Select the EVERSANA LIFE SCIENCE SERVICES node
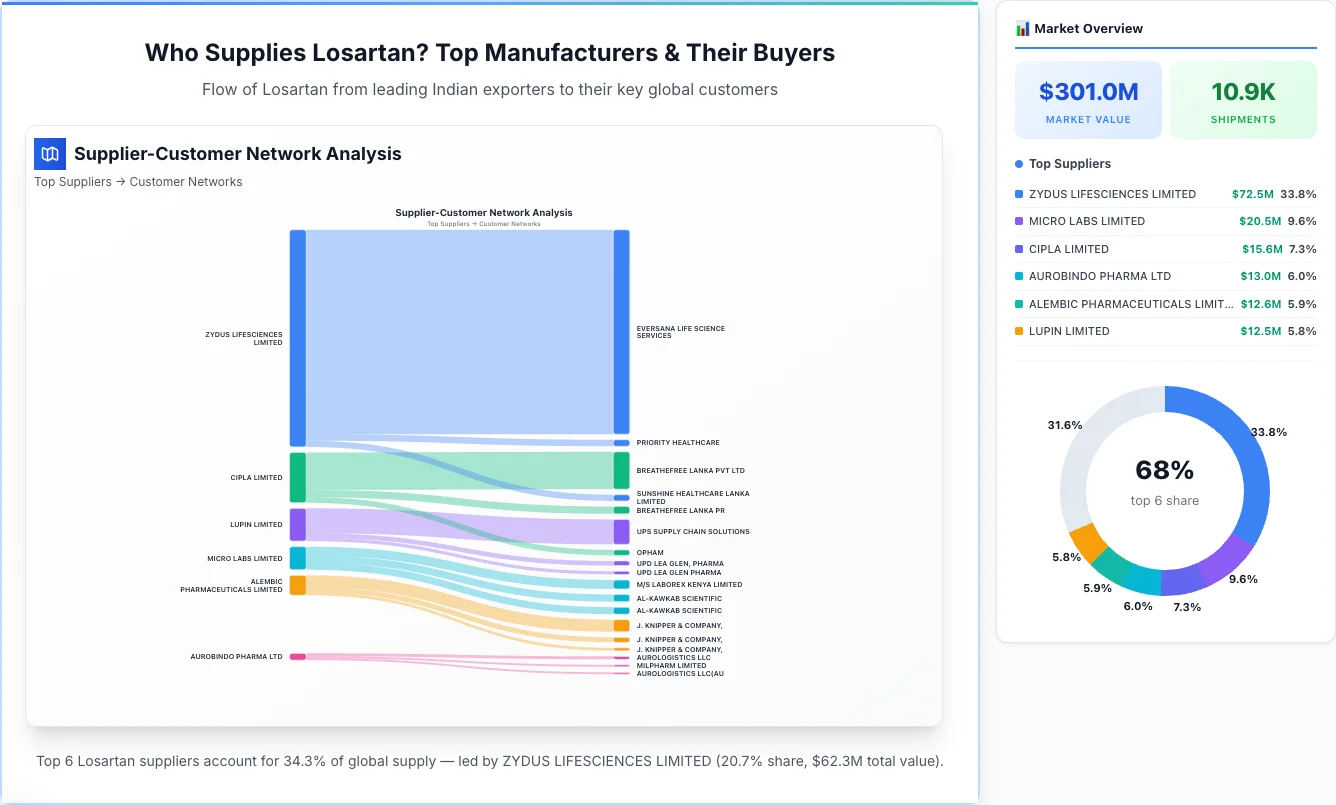This screenshot has height=805, width=1336. 621,332
